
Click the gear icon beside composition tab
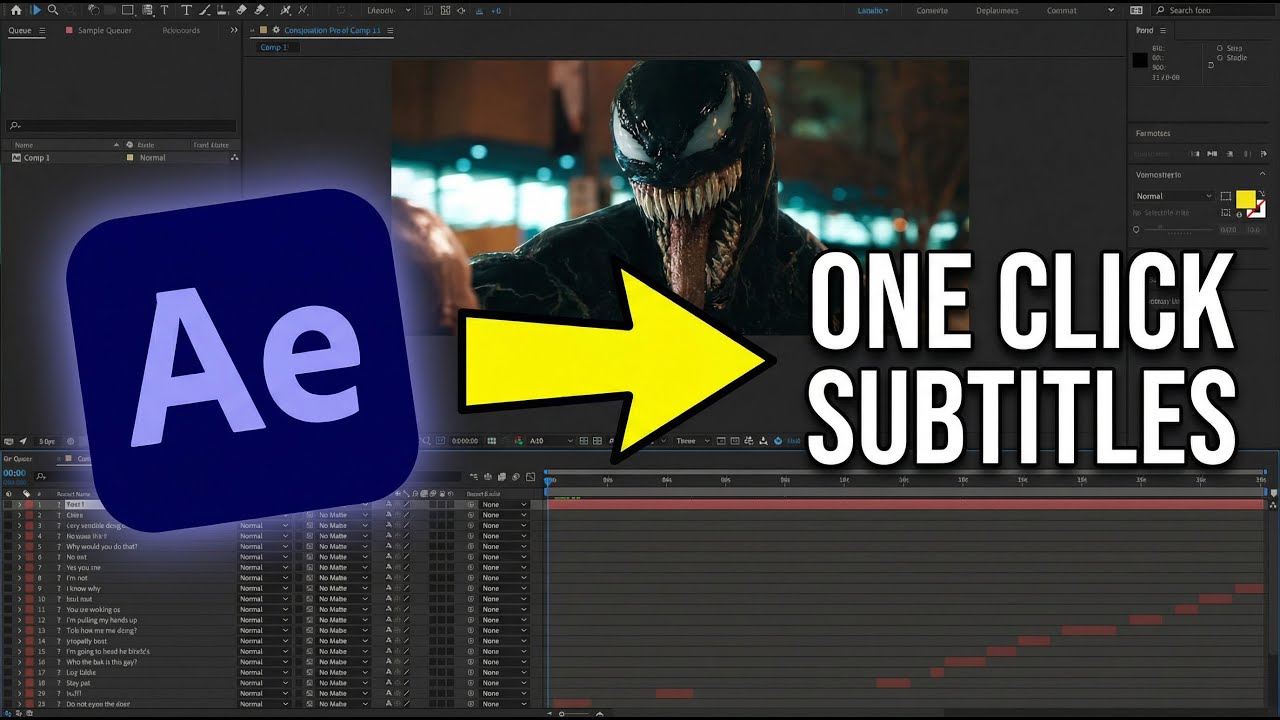click(x=276, y=31)
